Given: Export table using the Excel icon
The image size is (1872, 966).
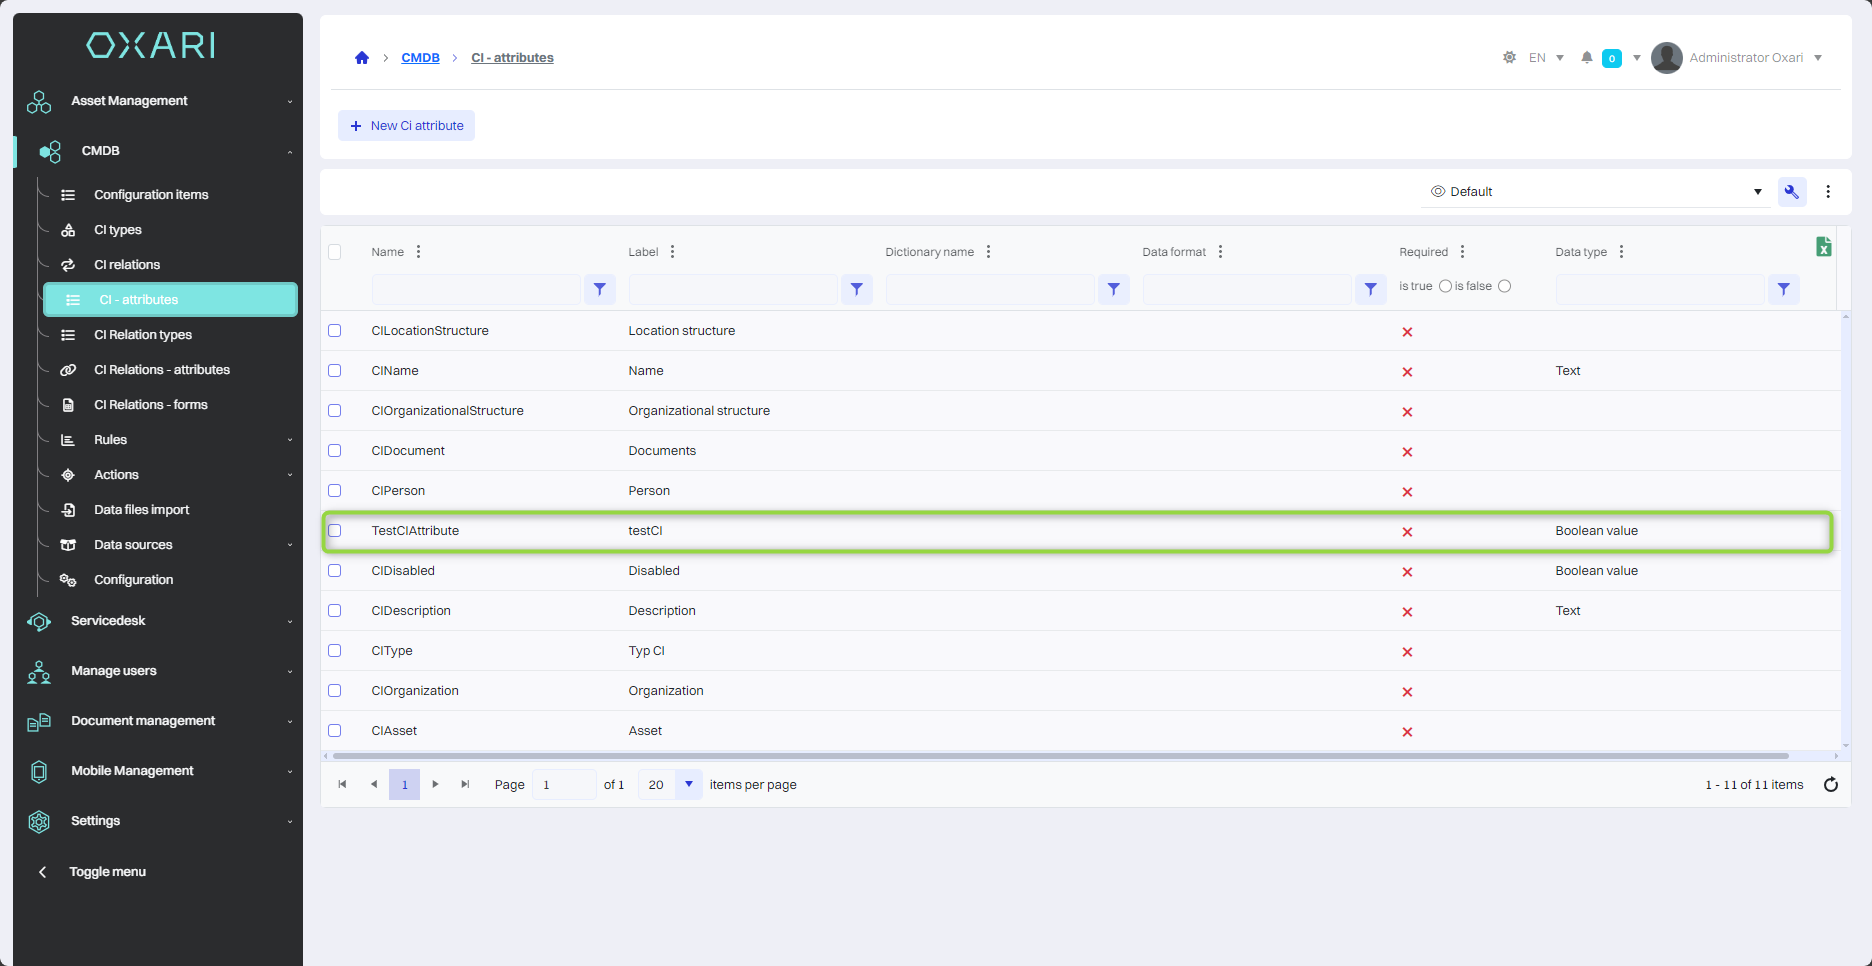Looking at the screenshot, I should coord(1823,247).
